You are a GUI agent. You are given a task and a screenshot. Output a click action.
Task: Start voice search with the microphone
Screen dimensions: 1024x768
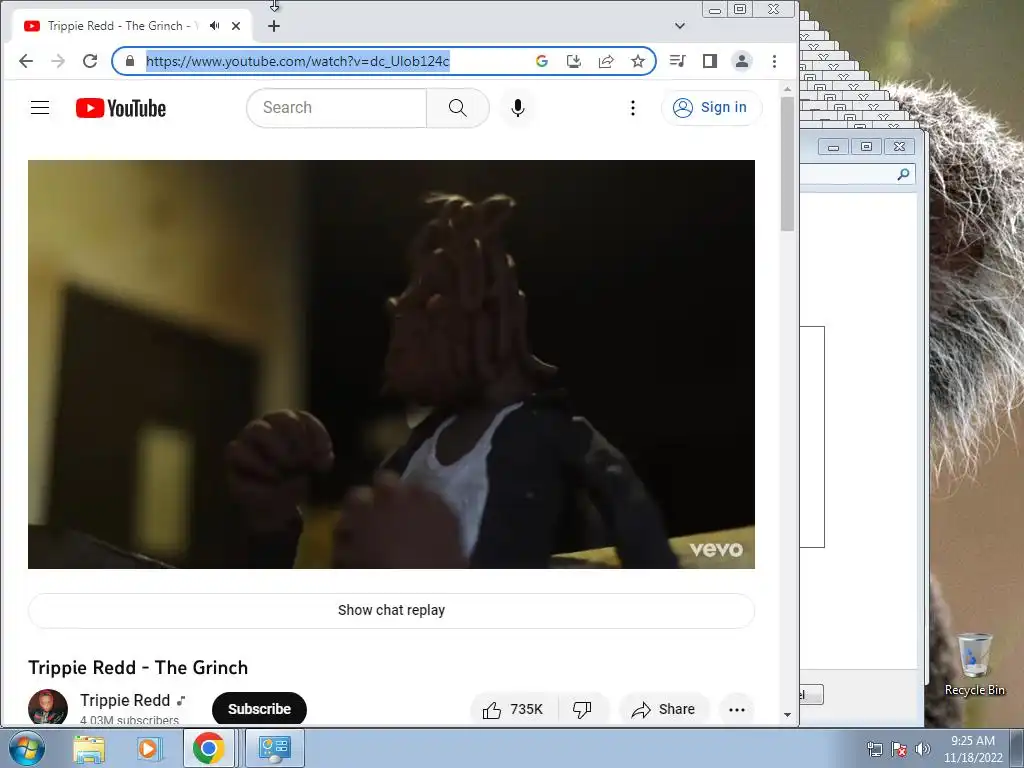click(518, 108)
